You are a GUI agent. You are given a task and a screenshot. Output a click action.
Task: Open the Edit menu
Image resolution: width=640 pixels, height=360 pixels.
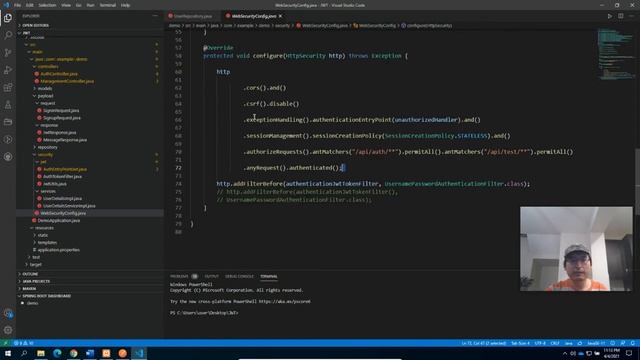29,5
